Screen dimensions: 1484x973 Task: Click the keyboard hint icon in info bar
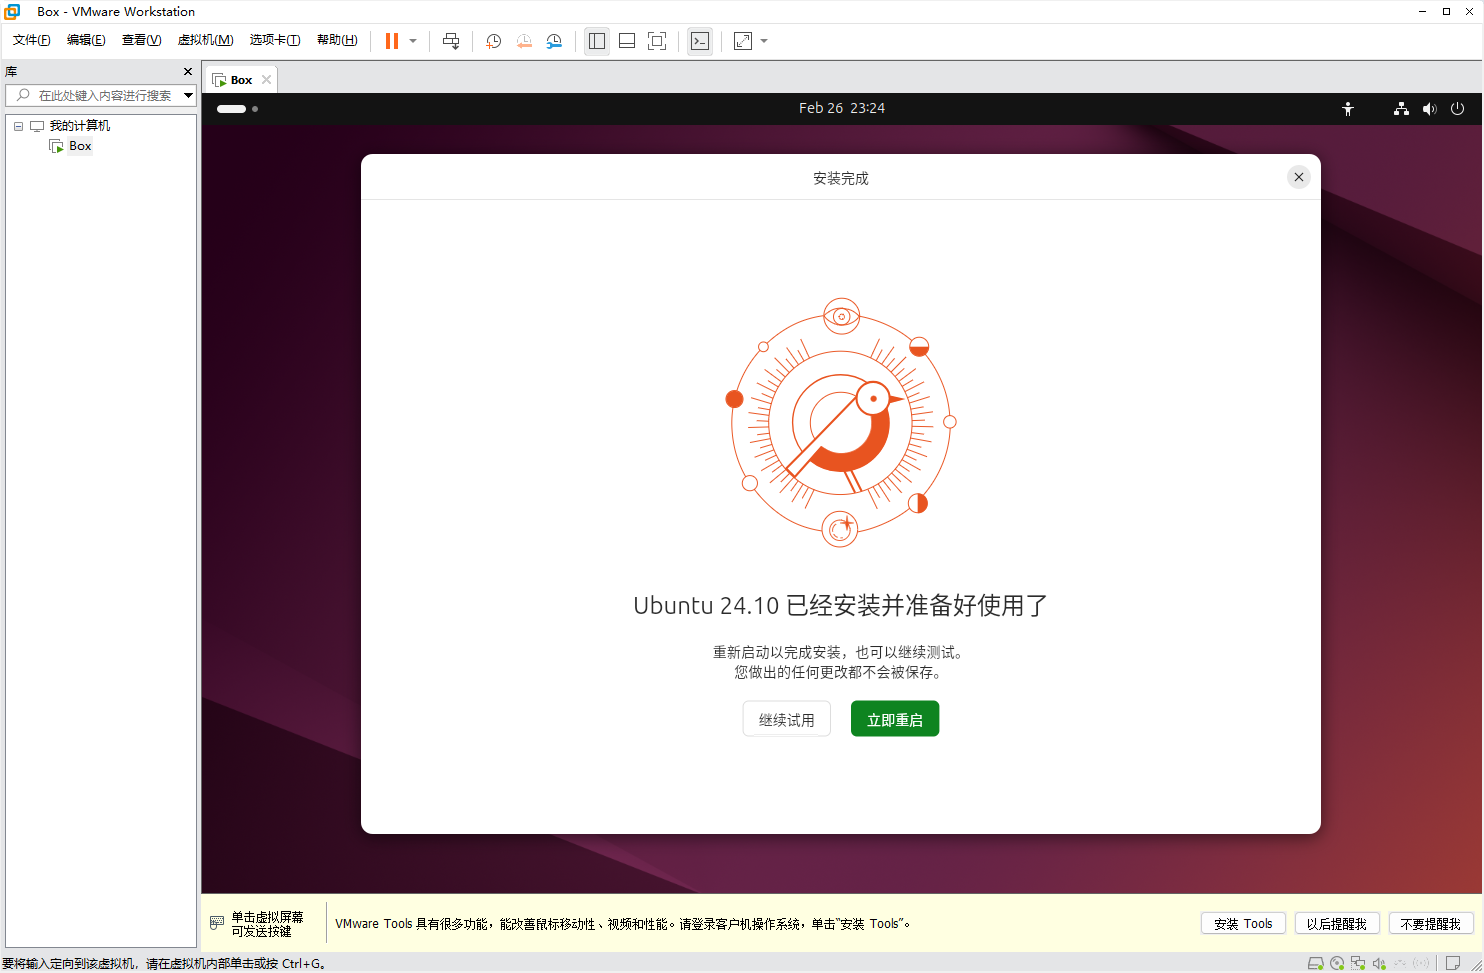(217, 923)
